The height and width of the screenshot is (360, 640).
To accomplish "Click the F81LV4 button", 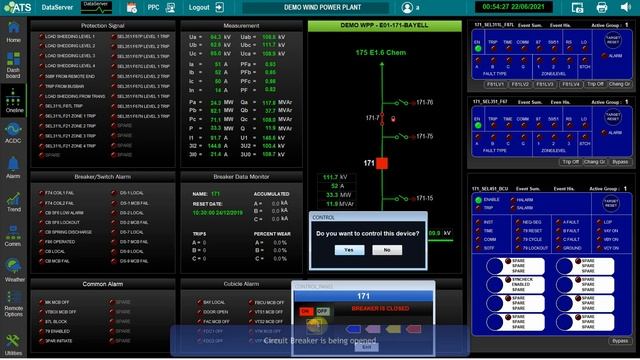I will 570,84.
